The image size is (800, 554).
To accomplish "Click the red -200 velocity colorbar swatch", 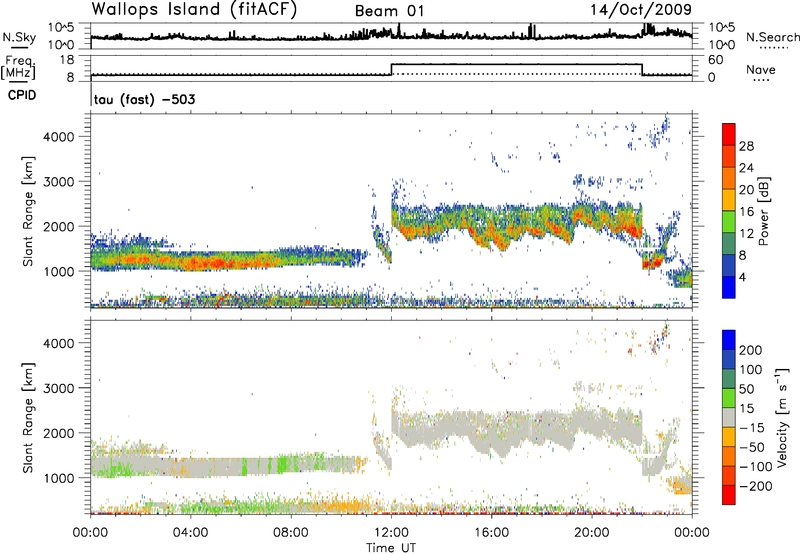I will [729, 495].
